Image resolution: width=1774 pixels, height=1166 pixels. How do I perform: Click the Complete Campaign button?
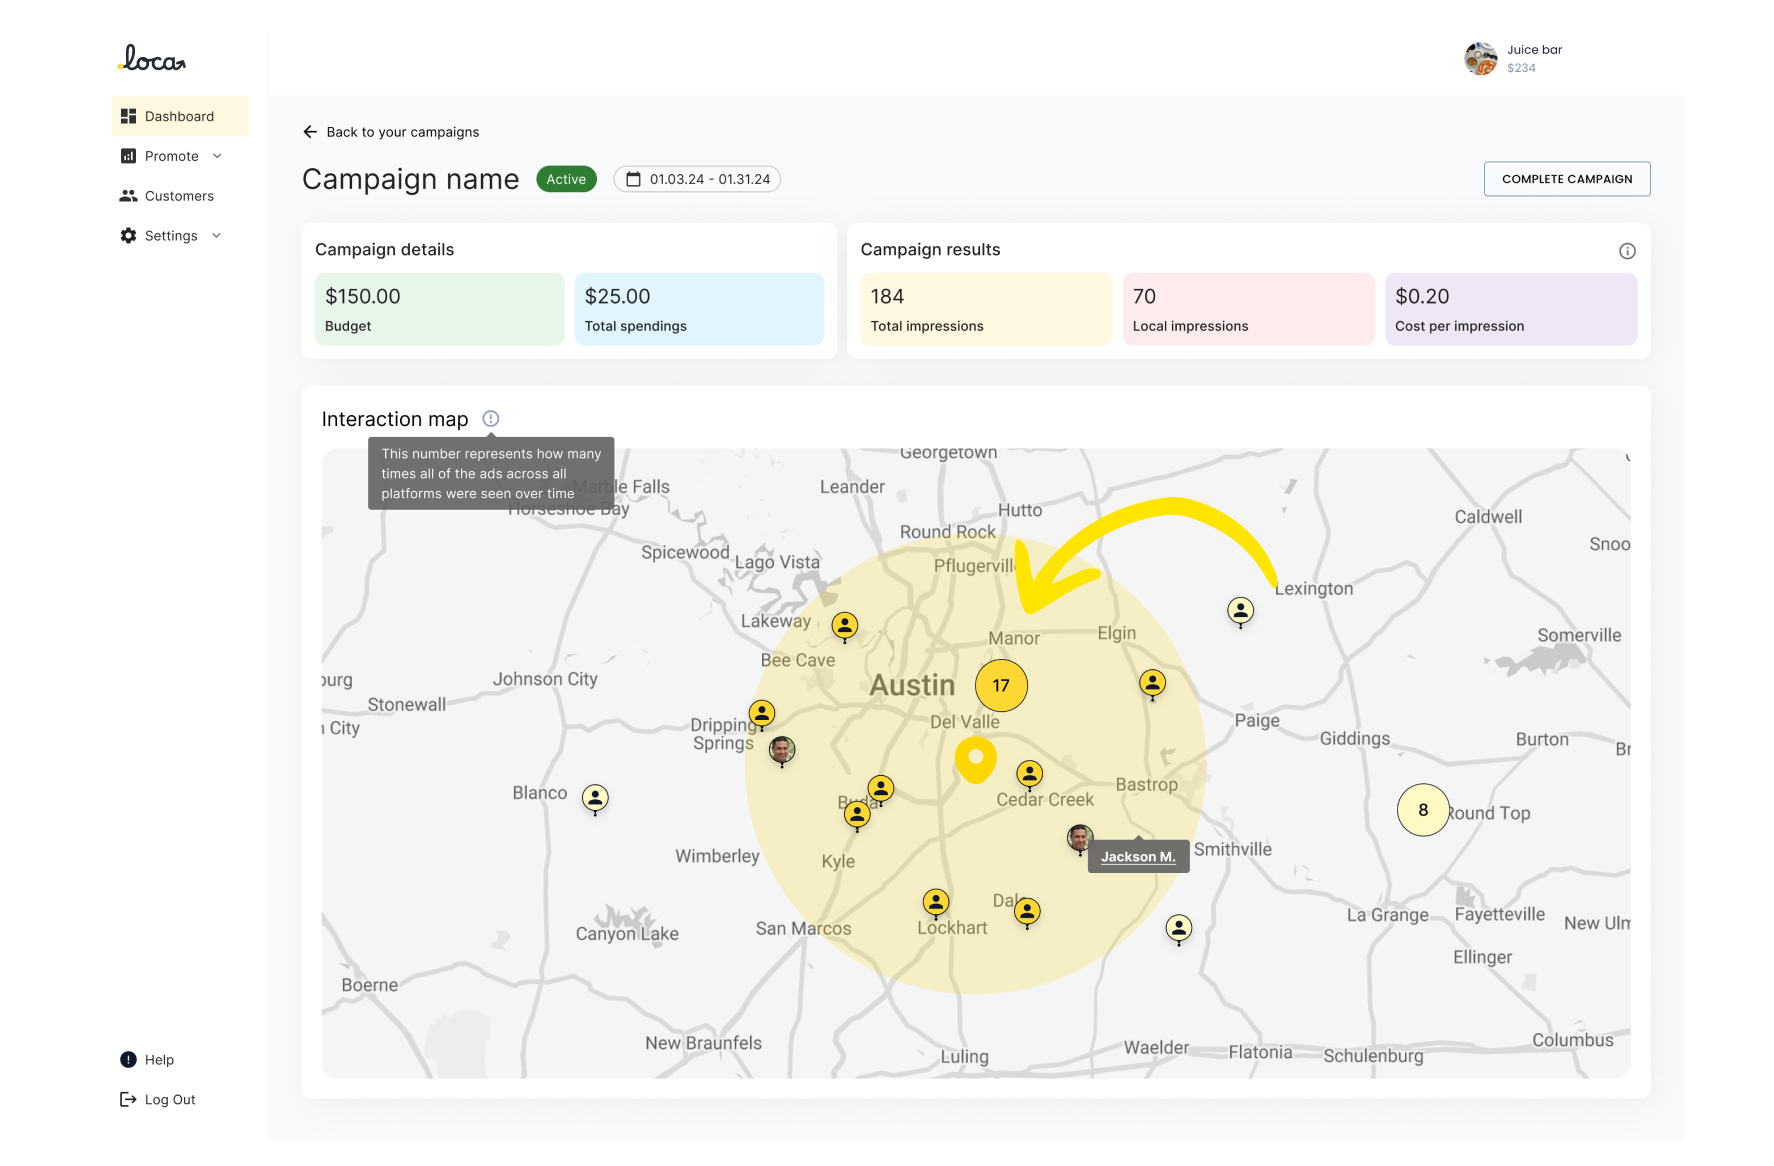tap(1566, 179)
